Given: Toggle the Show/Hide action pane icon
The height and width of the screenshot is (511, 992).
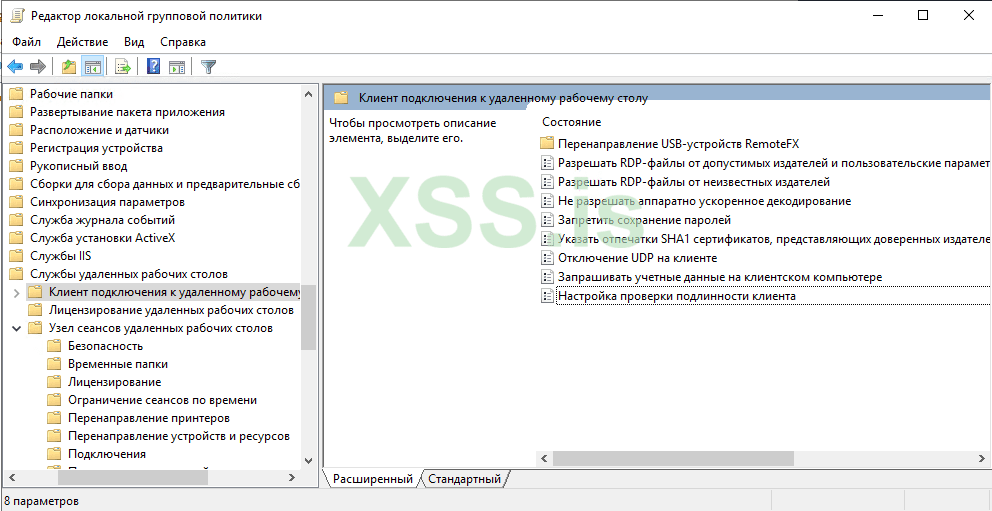Looking at the screenshot, I should coord(177,66).
